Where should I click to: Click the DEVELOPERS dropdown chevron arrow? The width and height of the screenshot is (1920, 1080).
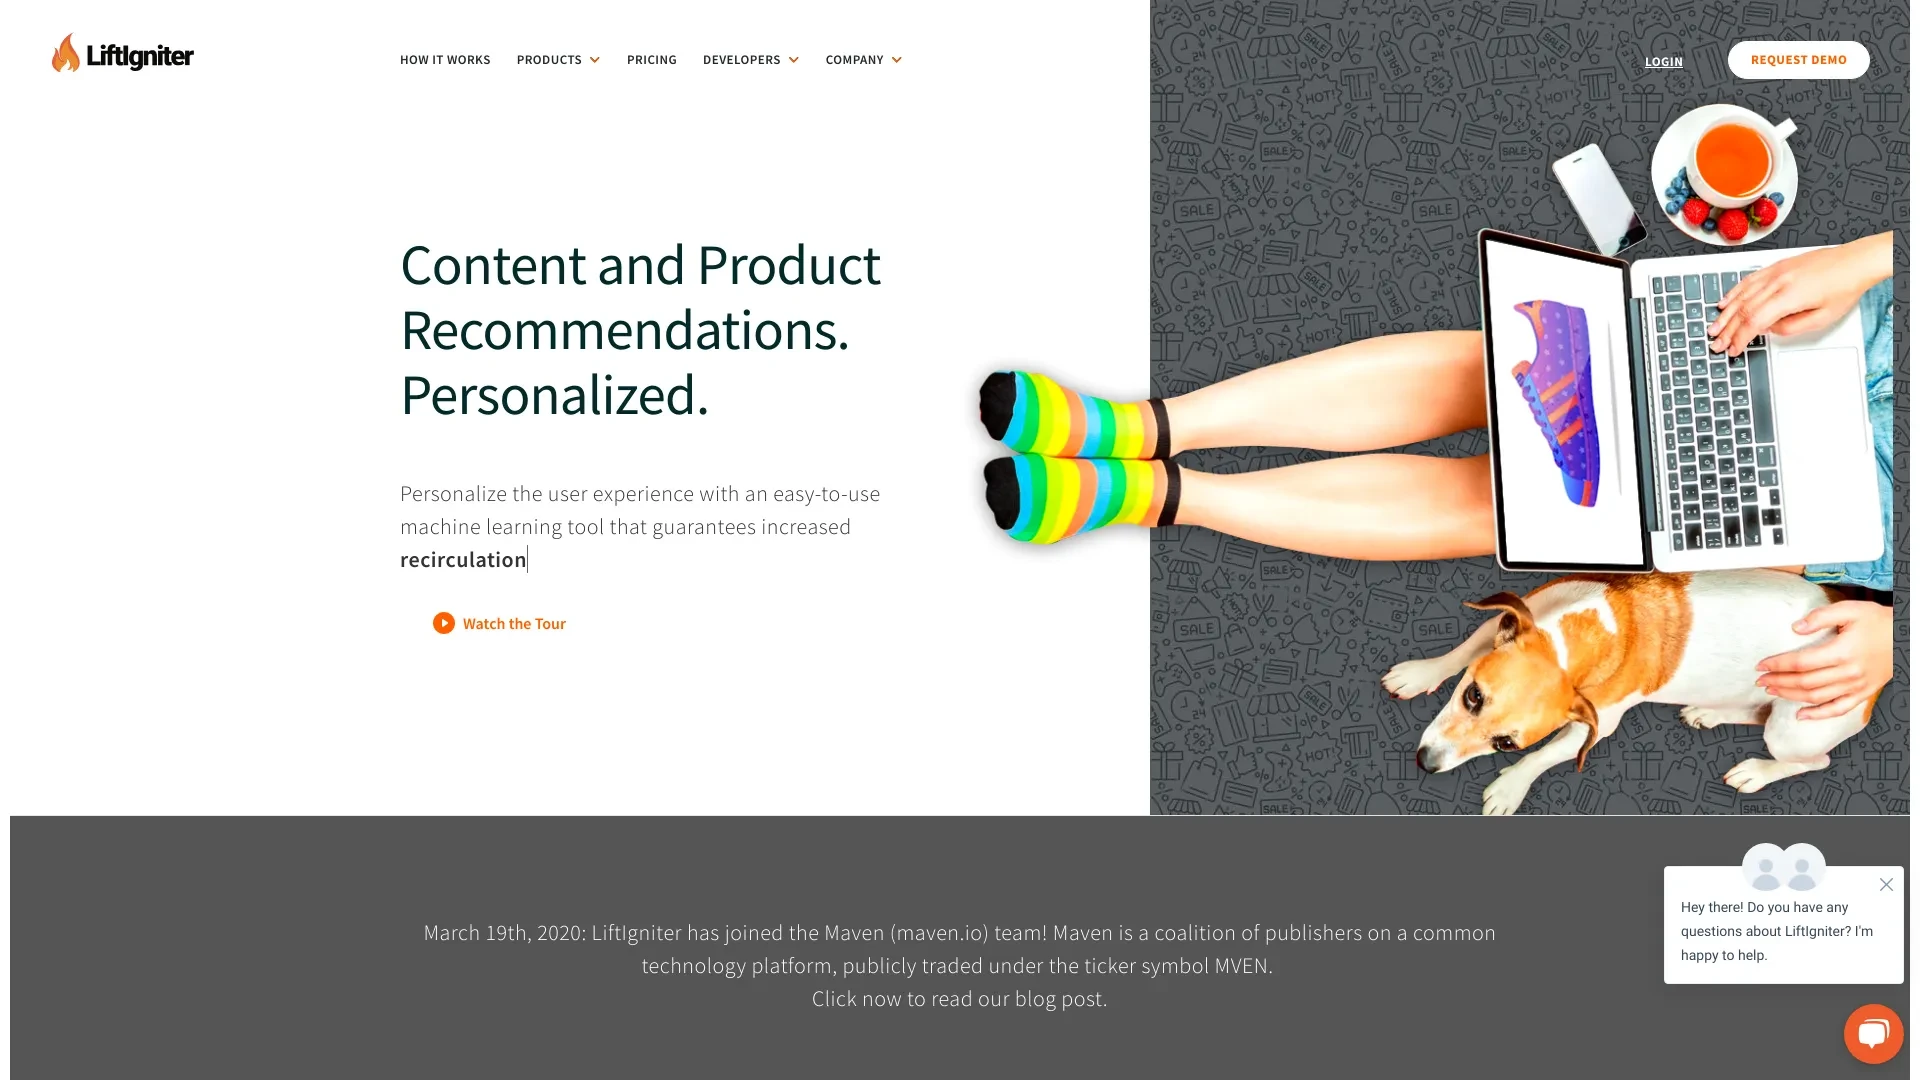(793, 59)
